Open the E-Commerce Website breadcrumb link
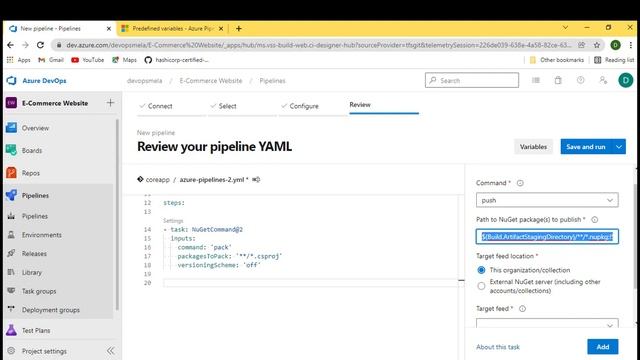Screen dimensions: 640x360 pyautogui.click(x=211, y=81)
